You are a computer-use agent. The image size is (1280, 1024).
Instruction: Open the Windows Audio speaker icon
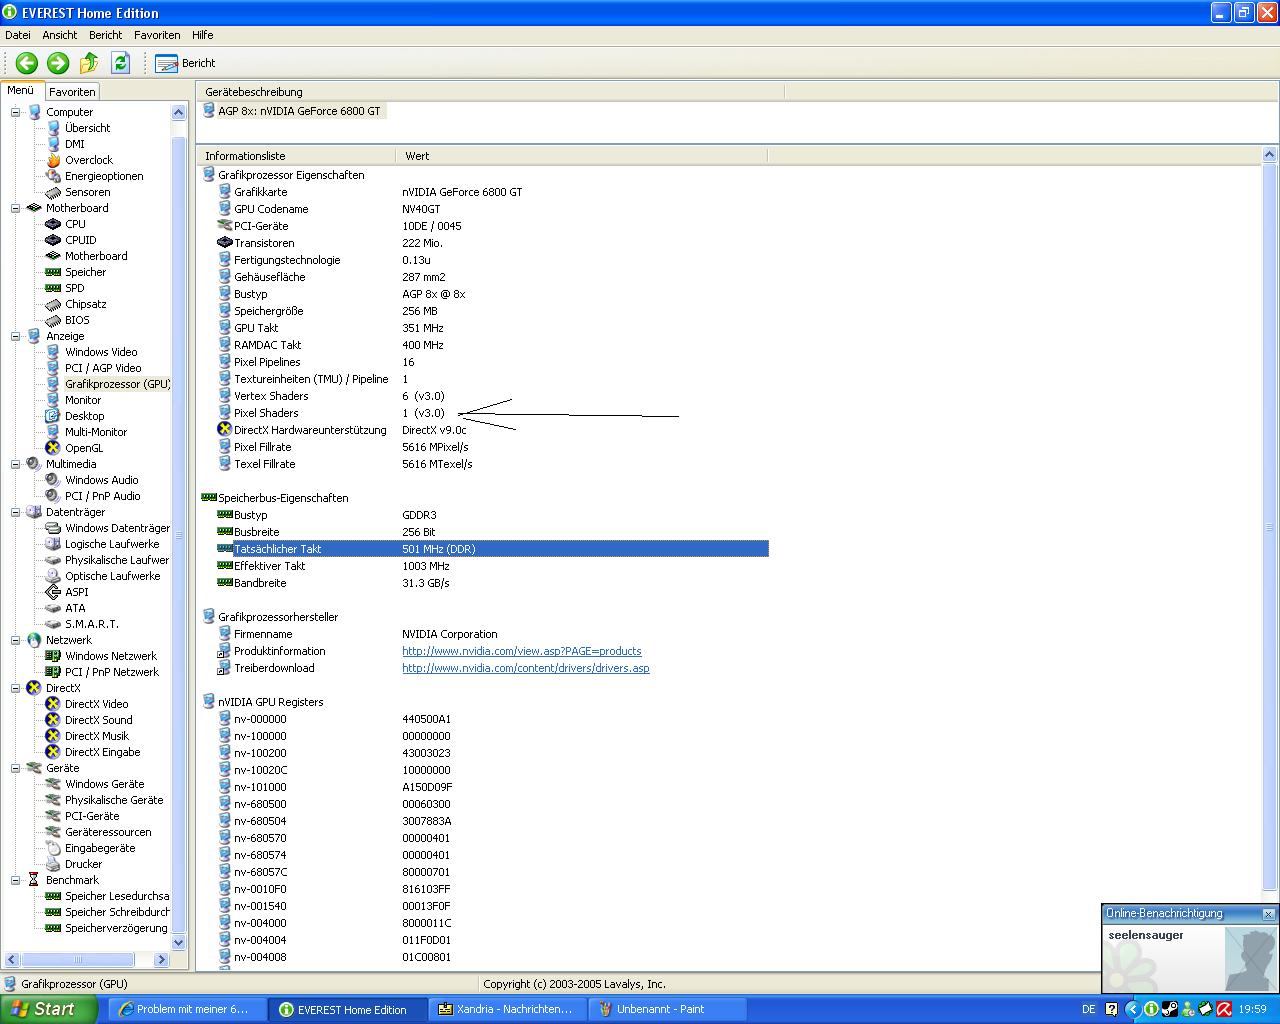click(54, 480)
